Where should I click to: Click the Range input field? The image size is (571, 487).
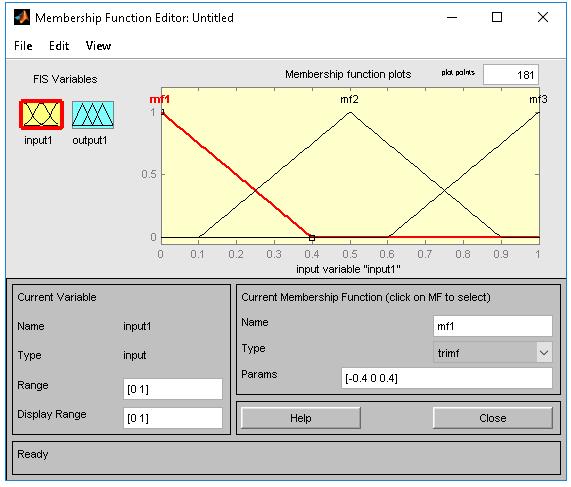(173, 389)
